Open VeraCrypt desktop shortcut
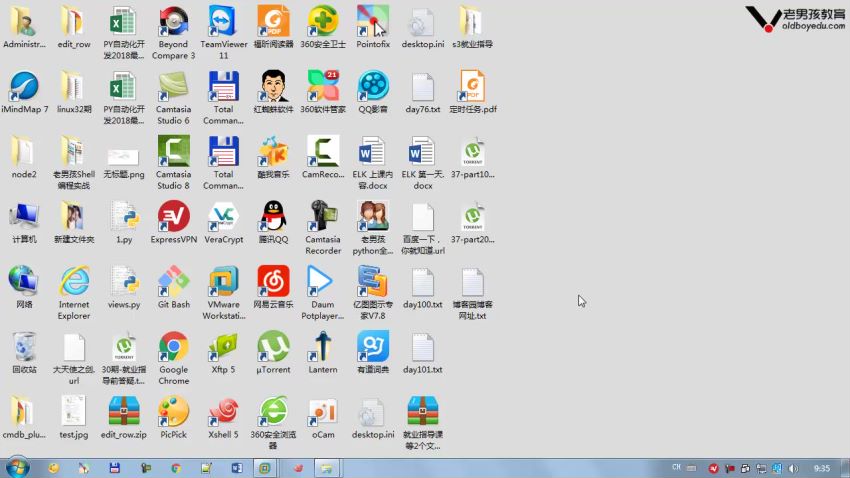Viewport: 850px width, 478px height. (223, 222)
